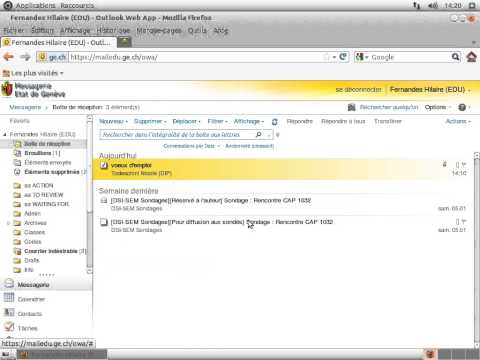The width and height of the screenshot is (480, 360).
Task: Open the Contacts icon
Action: pyautogui.click(x=9, y=313)
